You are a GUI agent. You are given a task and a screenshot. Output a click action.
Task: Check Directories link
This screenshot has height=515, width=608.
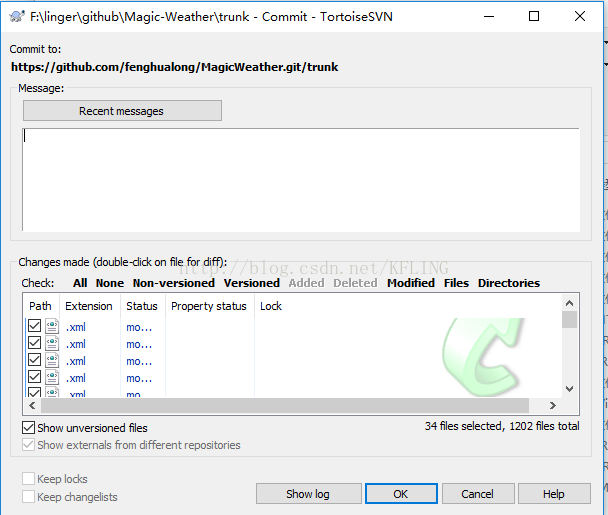[x=509, y=283]
